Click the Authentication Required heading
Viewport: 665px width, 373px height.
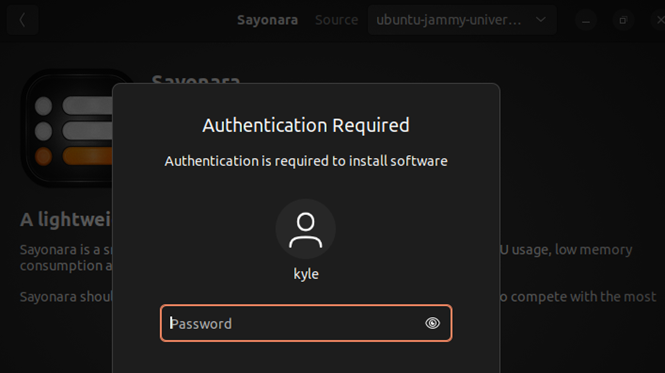tap(306, 125)
